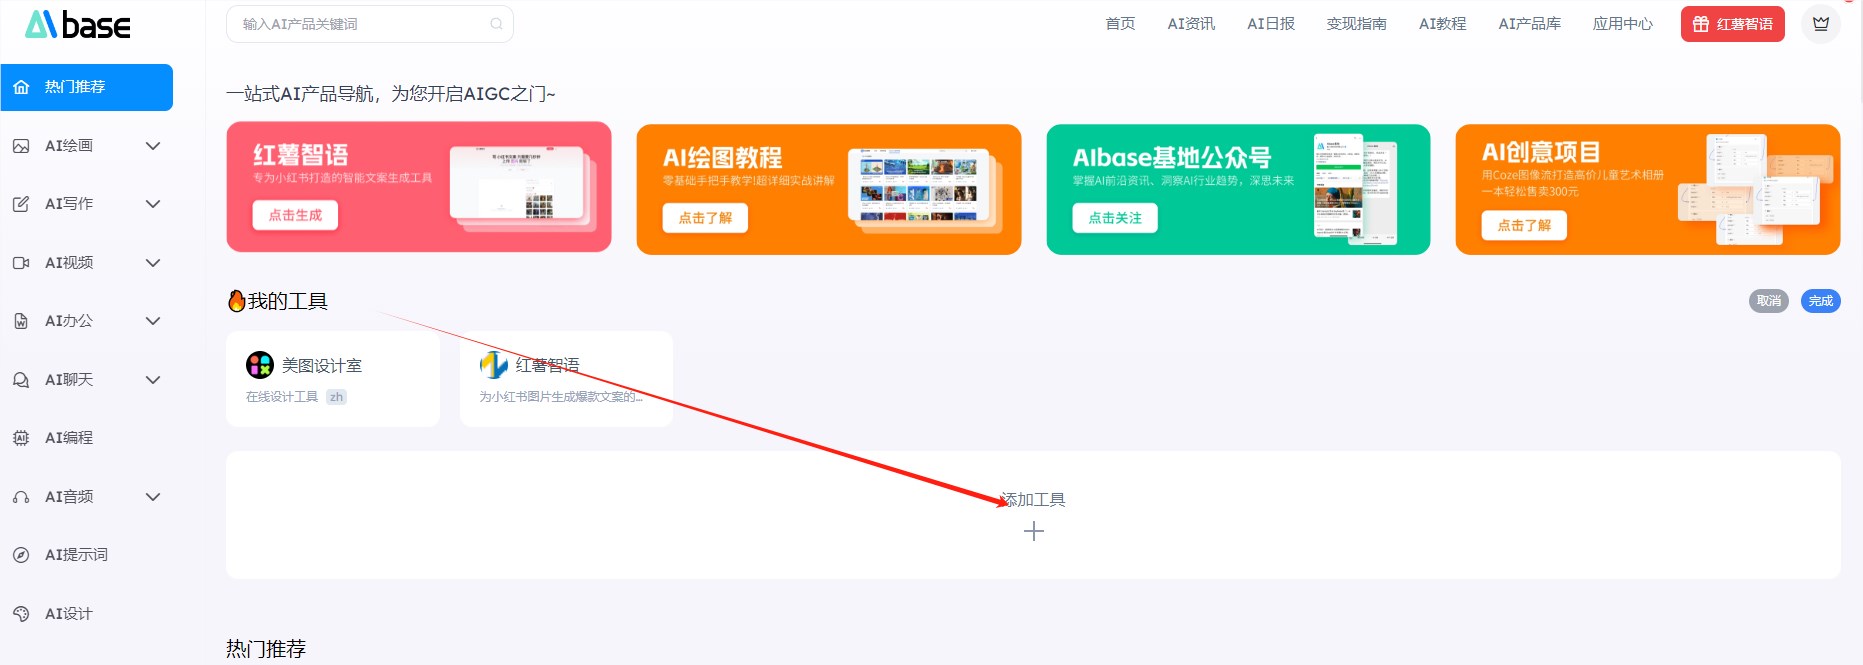Image resolution: width=1863 pixels, height=665 pixels.
Task: Click the crown icon in top bar
Action: tap(1821, 24)
